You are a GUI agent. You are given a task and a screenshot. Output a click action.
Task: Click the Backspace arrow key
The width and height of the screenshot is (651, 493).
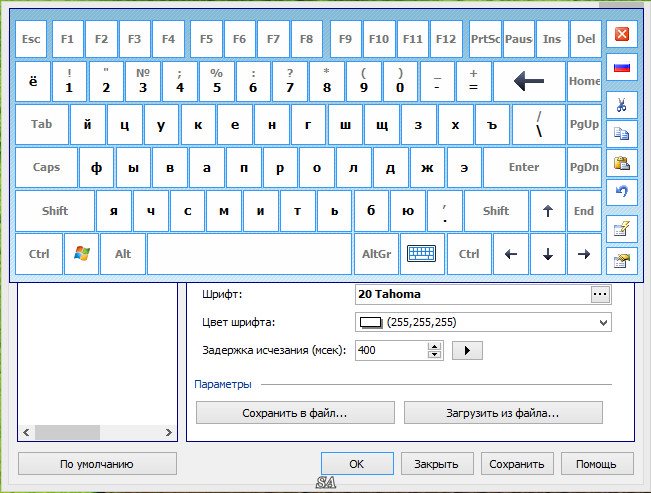[529, 81]
